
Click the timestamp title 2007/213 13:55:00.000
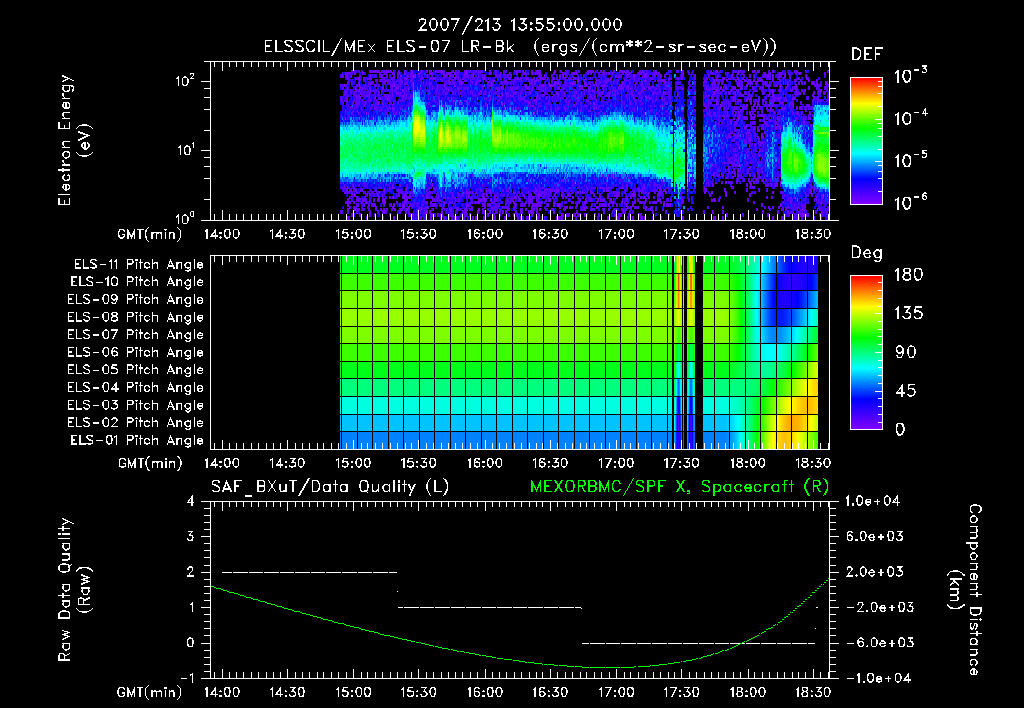[x=520, y=25]
